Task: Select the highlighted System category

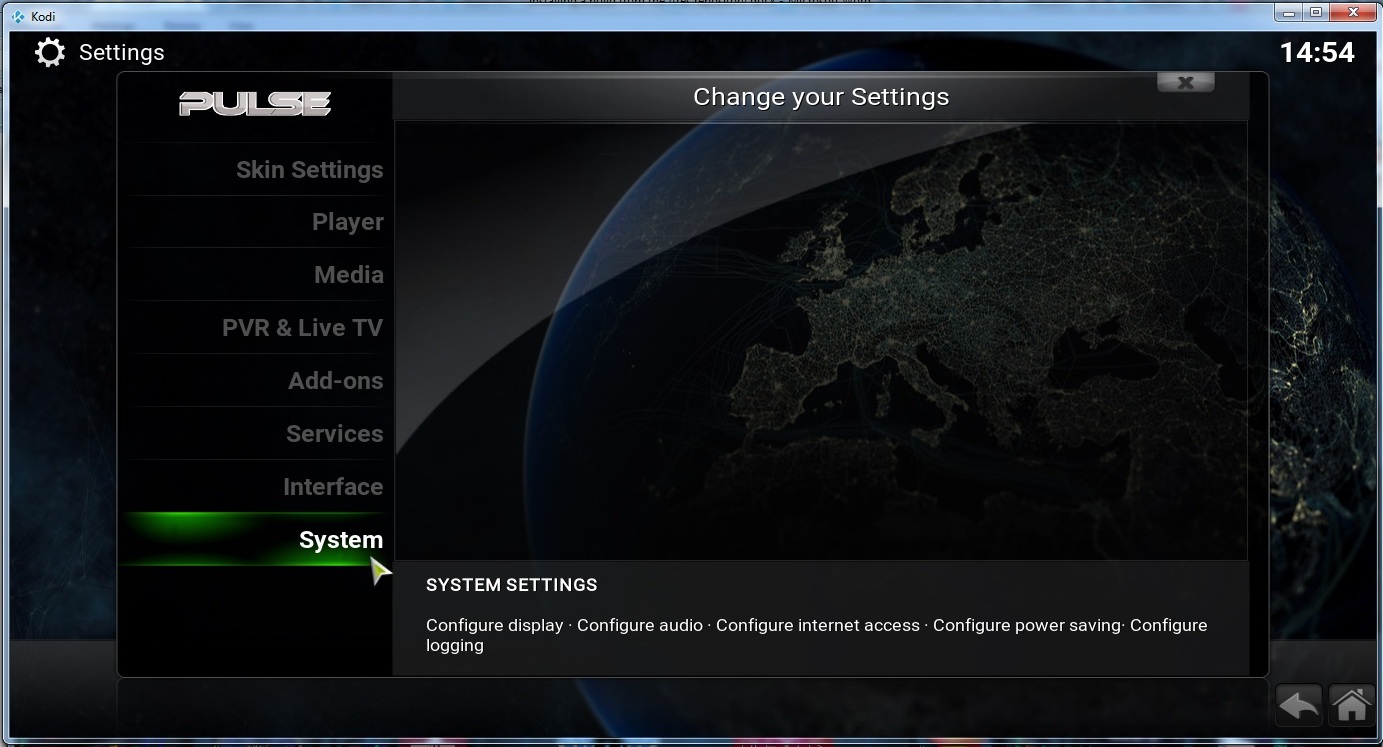Action: (257, 540)
